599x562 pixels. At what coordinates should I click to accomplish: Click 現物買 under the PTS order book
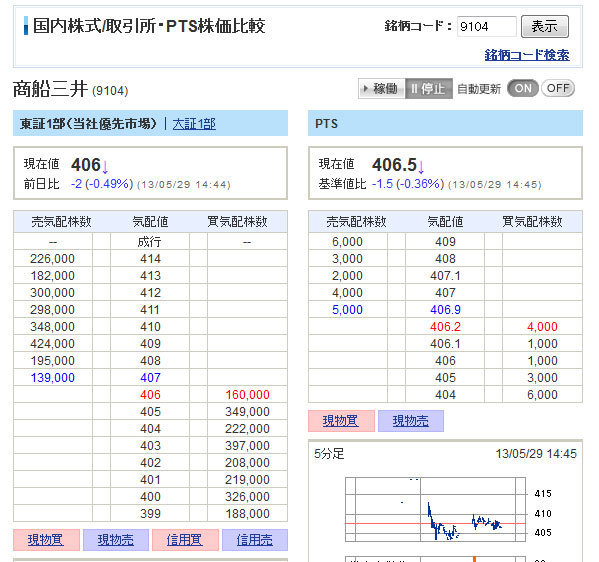pyautogui.click(x=341, y=421)
